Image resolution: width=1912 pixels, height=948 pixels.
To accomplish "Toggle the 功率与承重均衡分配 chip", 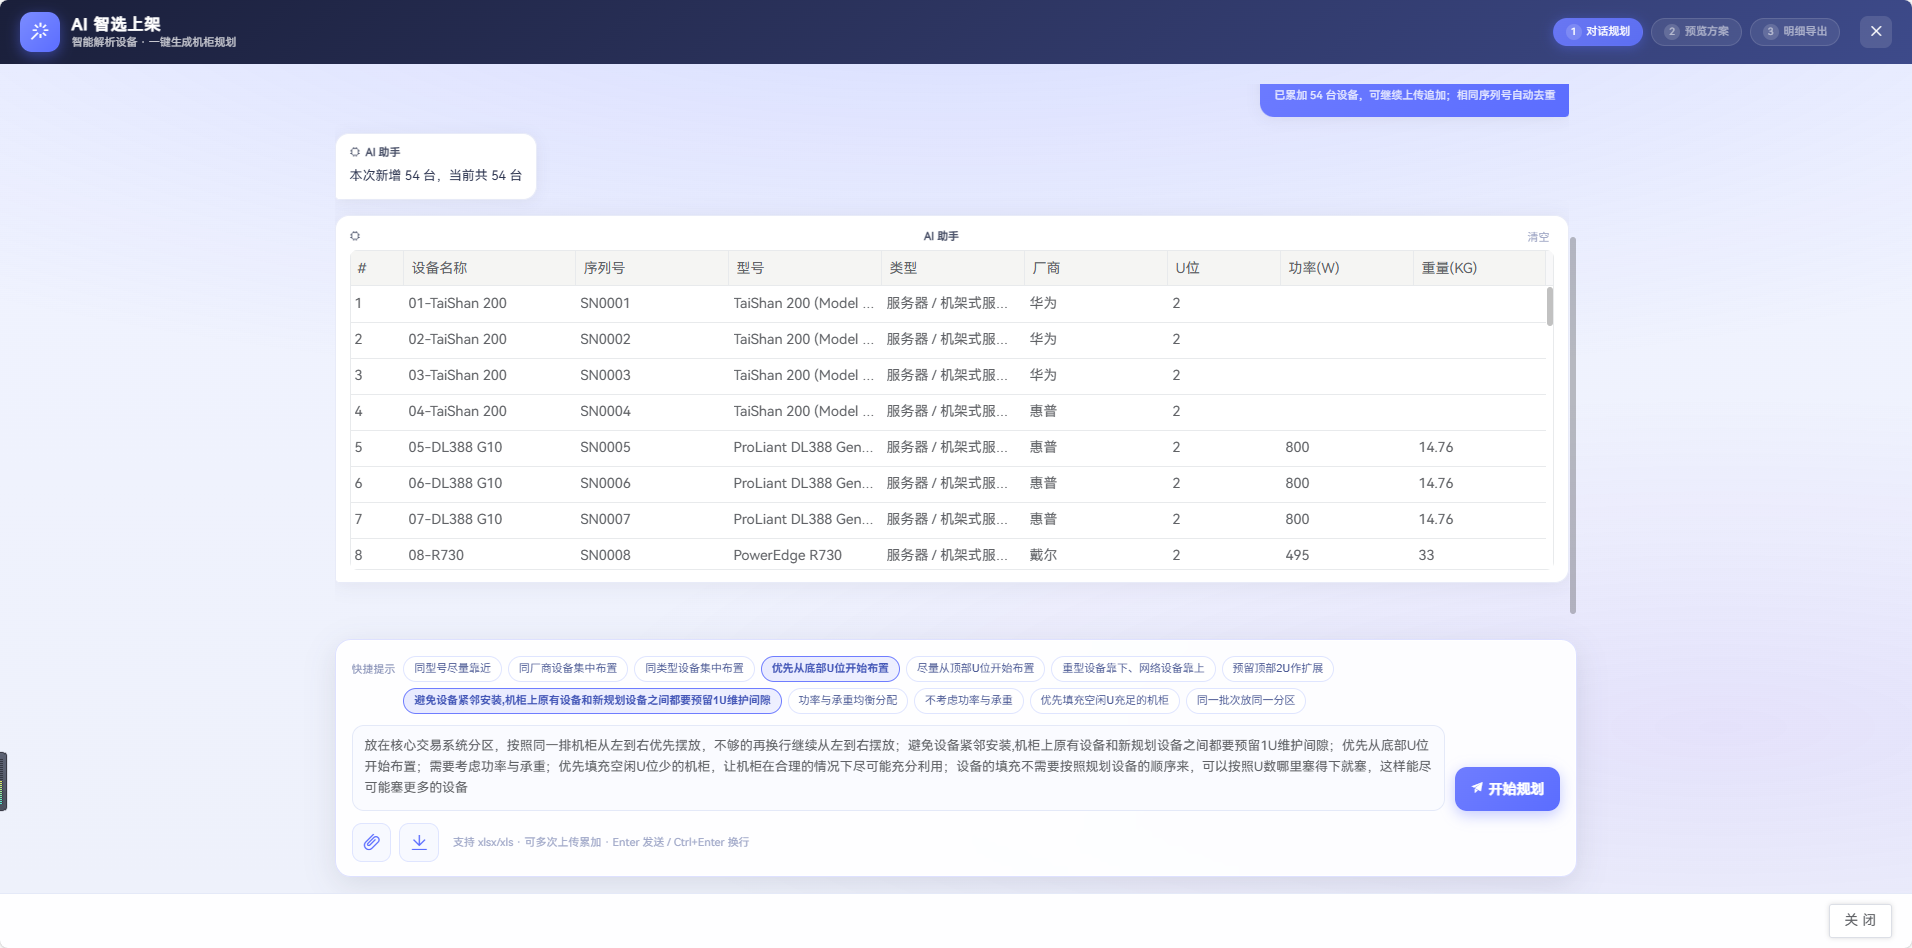I will click(x=848, y=700).
